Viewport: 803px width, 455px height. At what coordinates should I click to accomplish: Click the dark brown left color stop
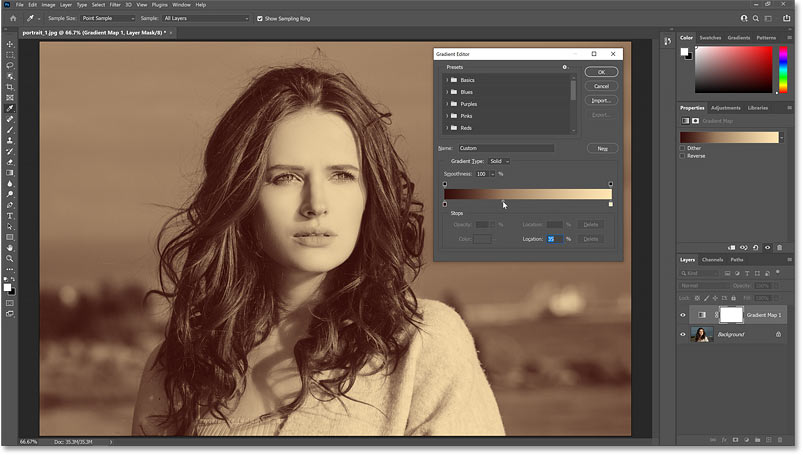click(x=445, y=204)
